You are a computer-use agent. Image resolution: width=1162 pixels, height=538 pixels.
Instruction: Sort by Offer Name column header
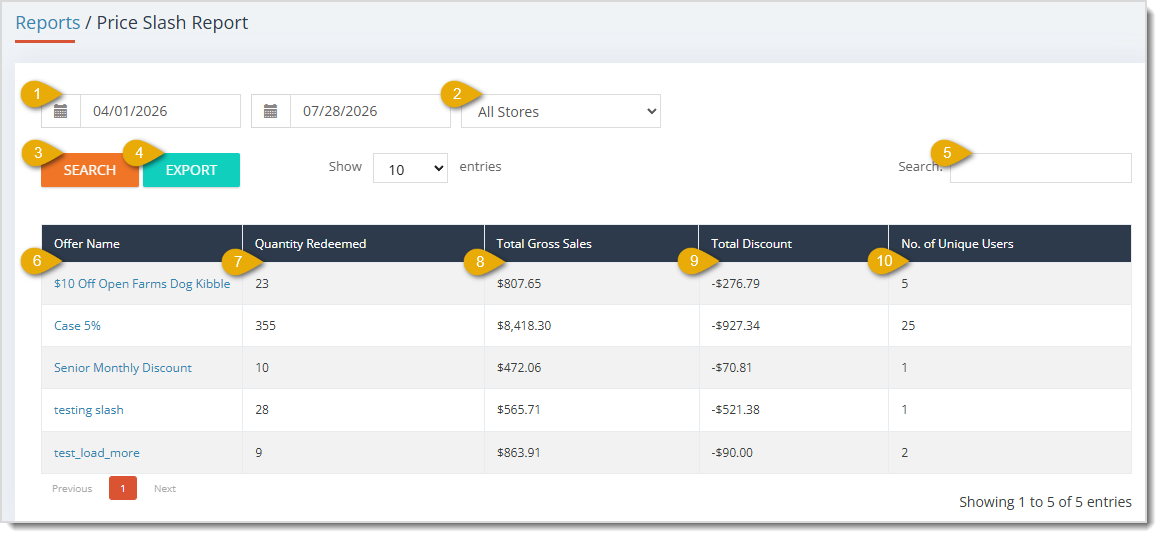(142, 244)
